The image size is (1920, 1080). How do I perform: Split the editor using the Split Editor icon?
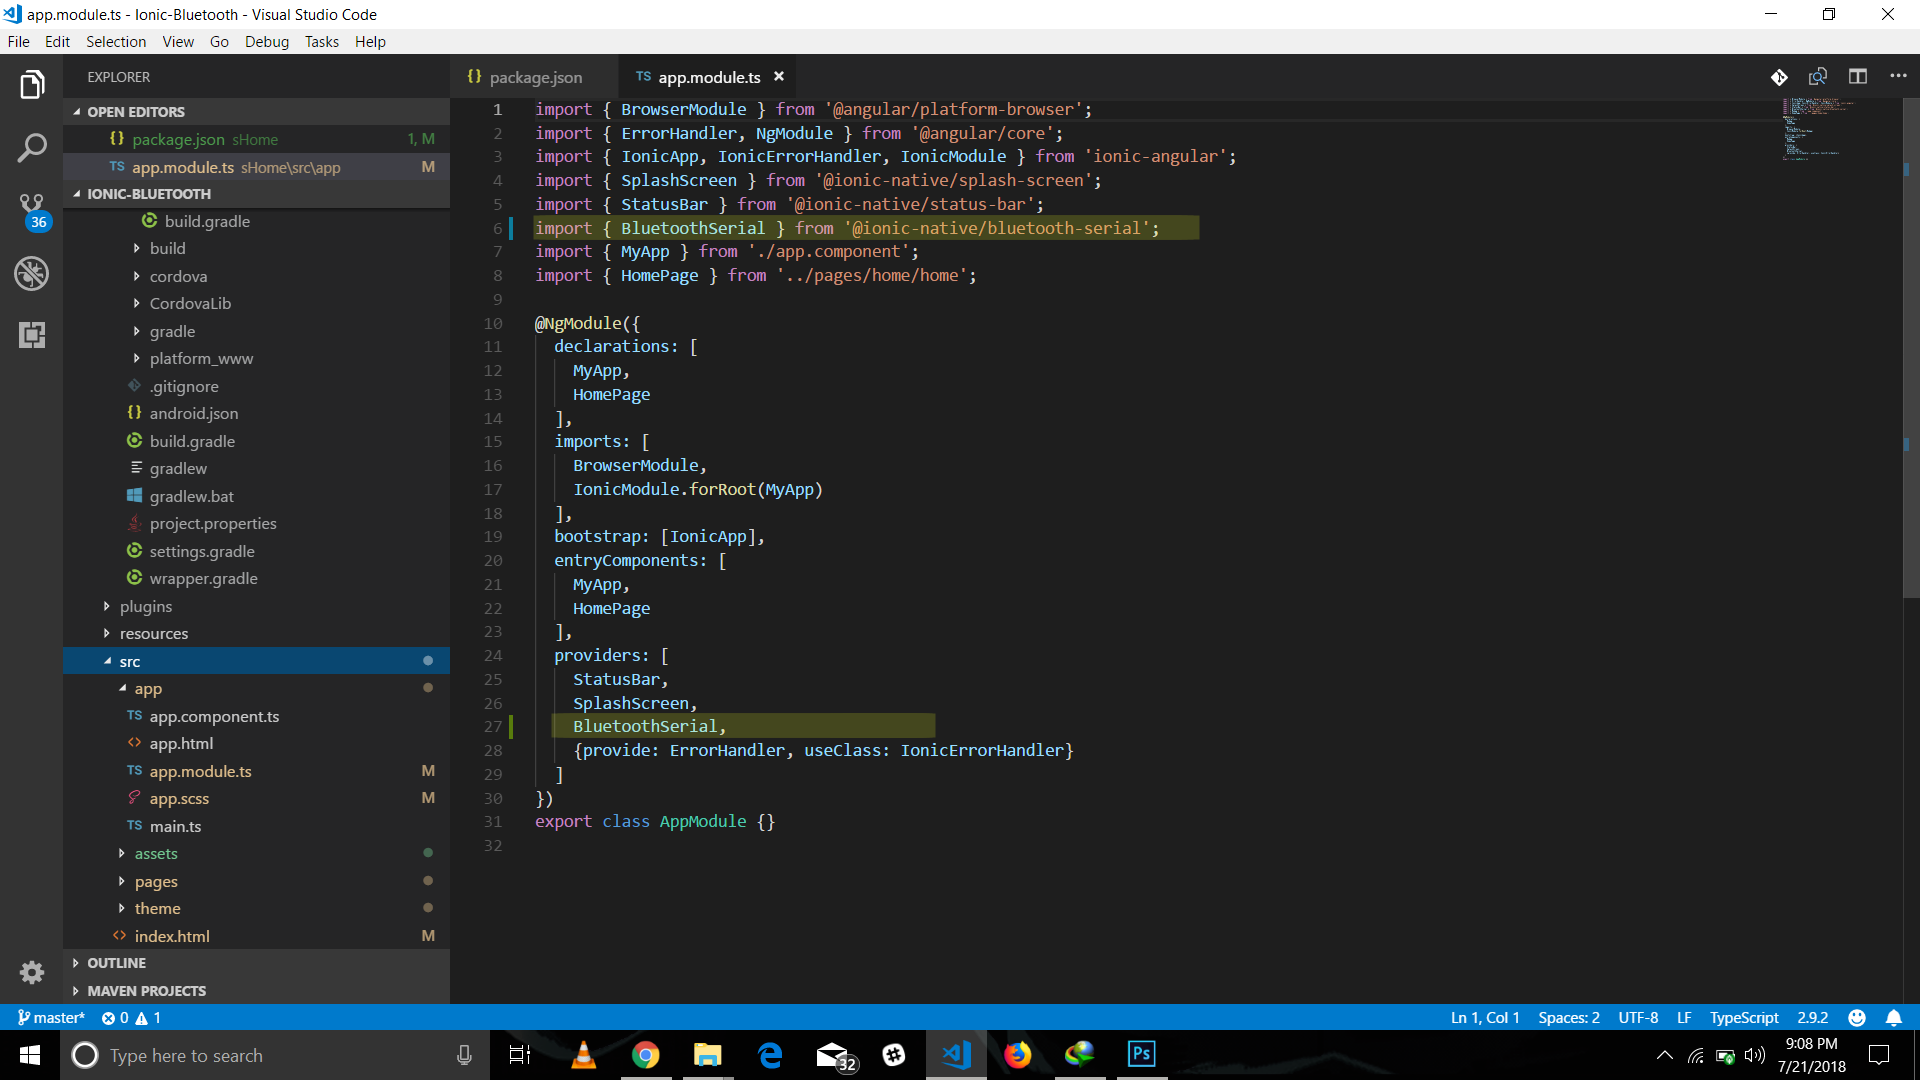tap(1859, 76)
